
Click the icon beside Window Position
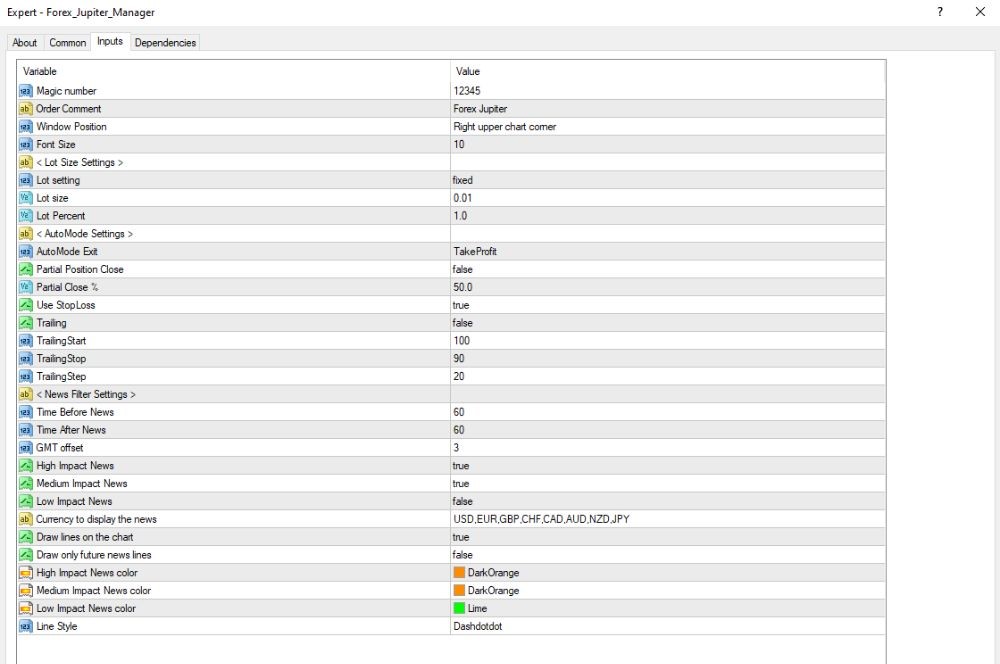click(x=26, y=127)
